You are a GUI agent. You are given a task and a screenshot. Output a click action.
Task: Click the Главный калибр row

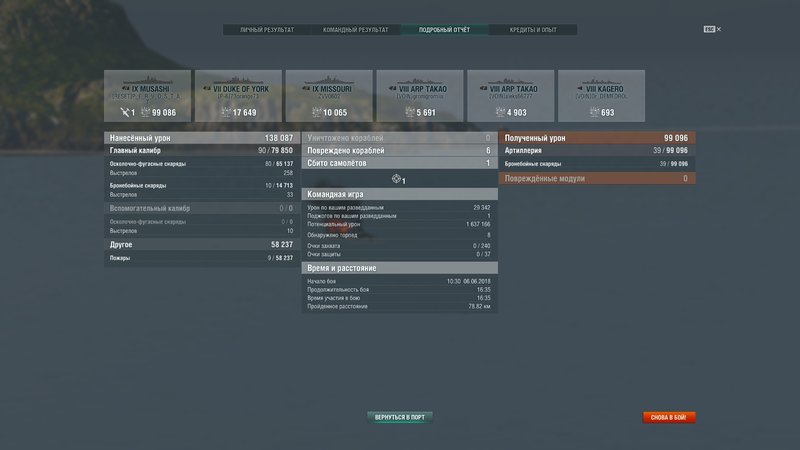pos(202,151)
